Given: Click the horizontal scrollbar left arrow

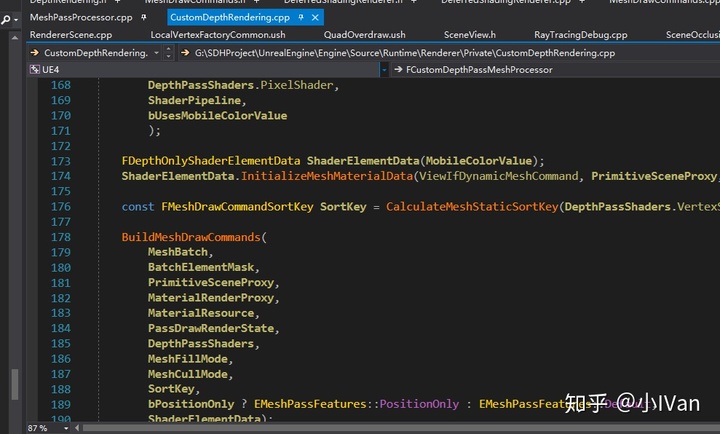Looking at the screenshot, I should click(x=77, y=428).
